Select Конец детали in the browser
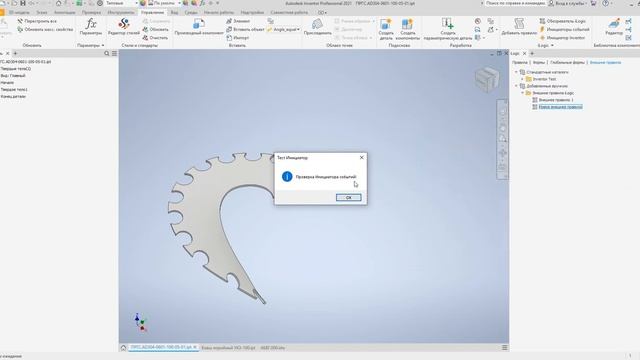This screenshot has width=640, height=360. (x=13, y=96)
